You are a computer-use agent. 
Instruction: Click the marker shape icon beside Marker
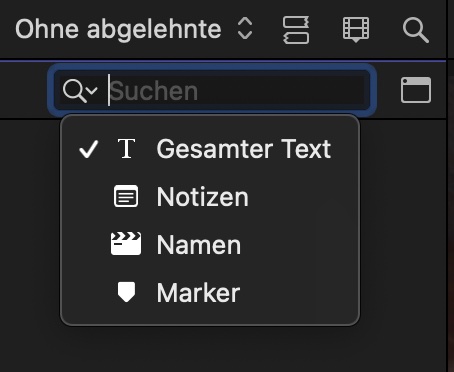pos(126,292)
